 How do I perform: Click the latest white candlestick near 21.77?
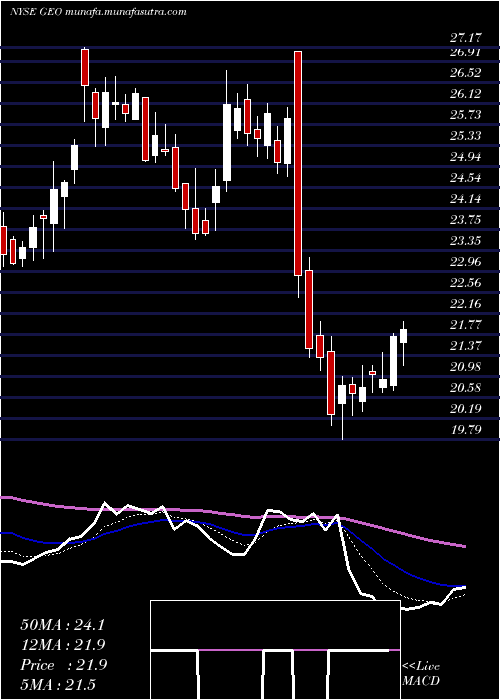pyautogui.click(x=404, y=336)
